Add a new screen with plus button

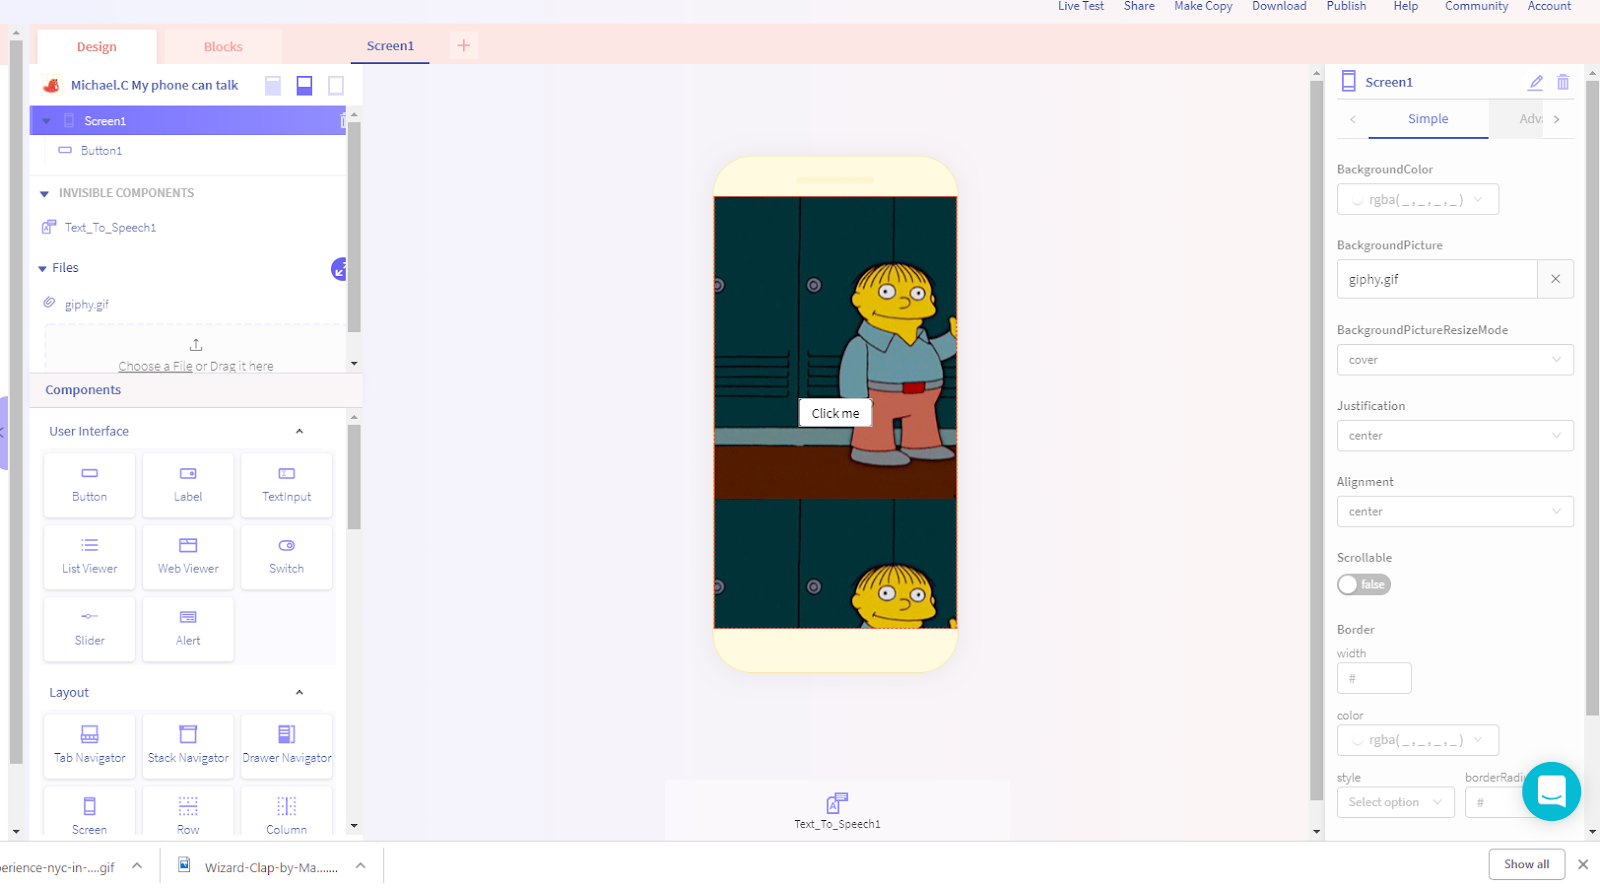coord(463,46)
